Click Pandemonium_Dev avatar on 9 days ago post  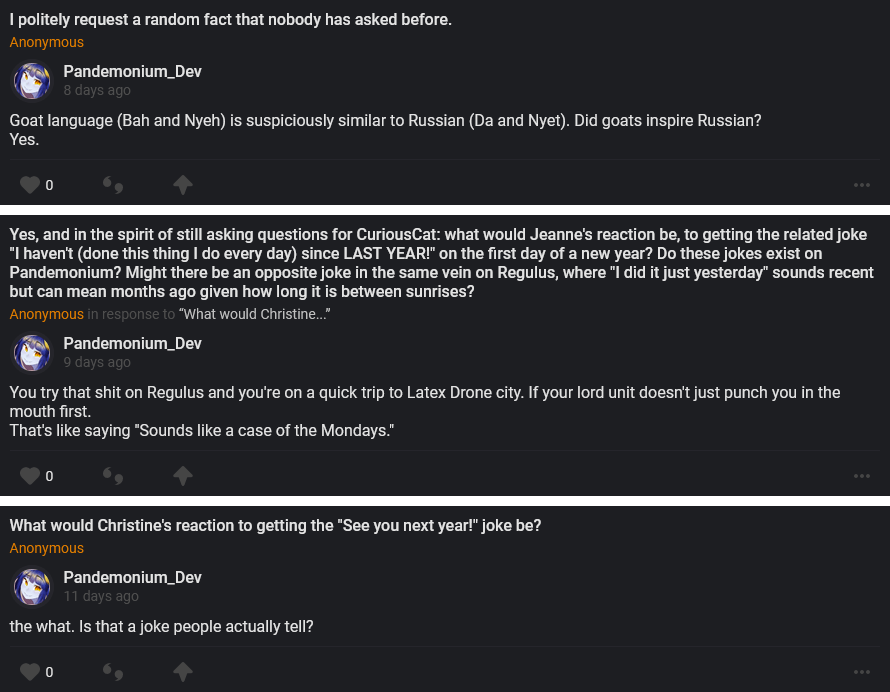(x=32, y=353)
